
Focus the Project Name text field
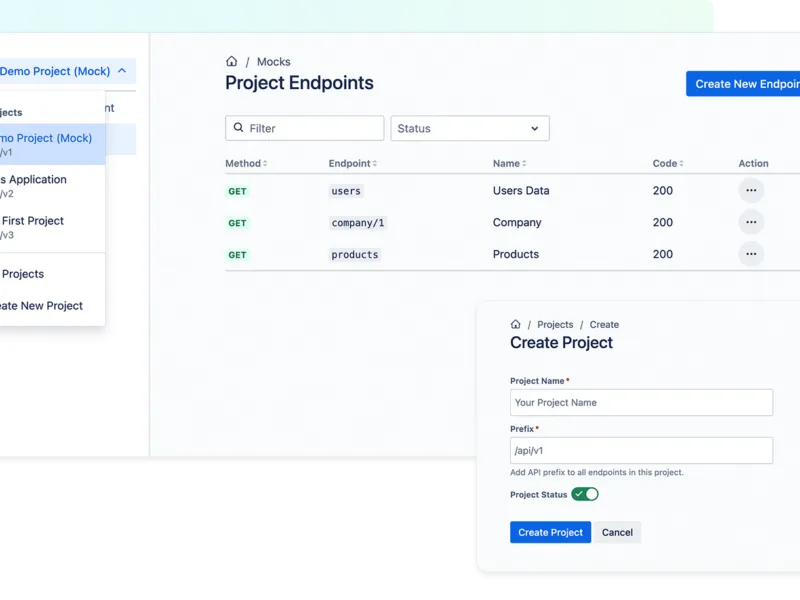[641, 402]
